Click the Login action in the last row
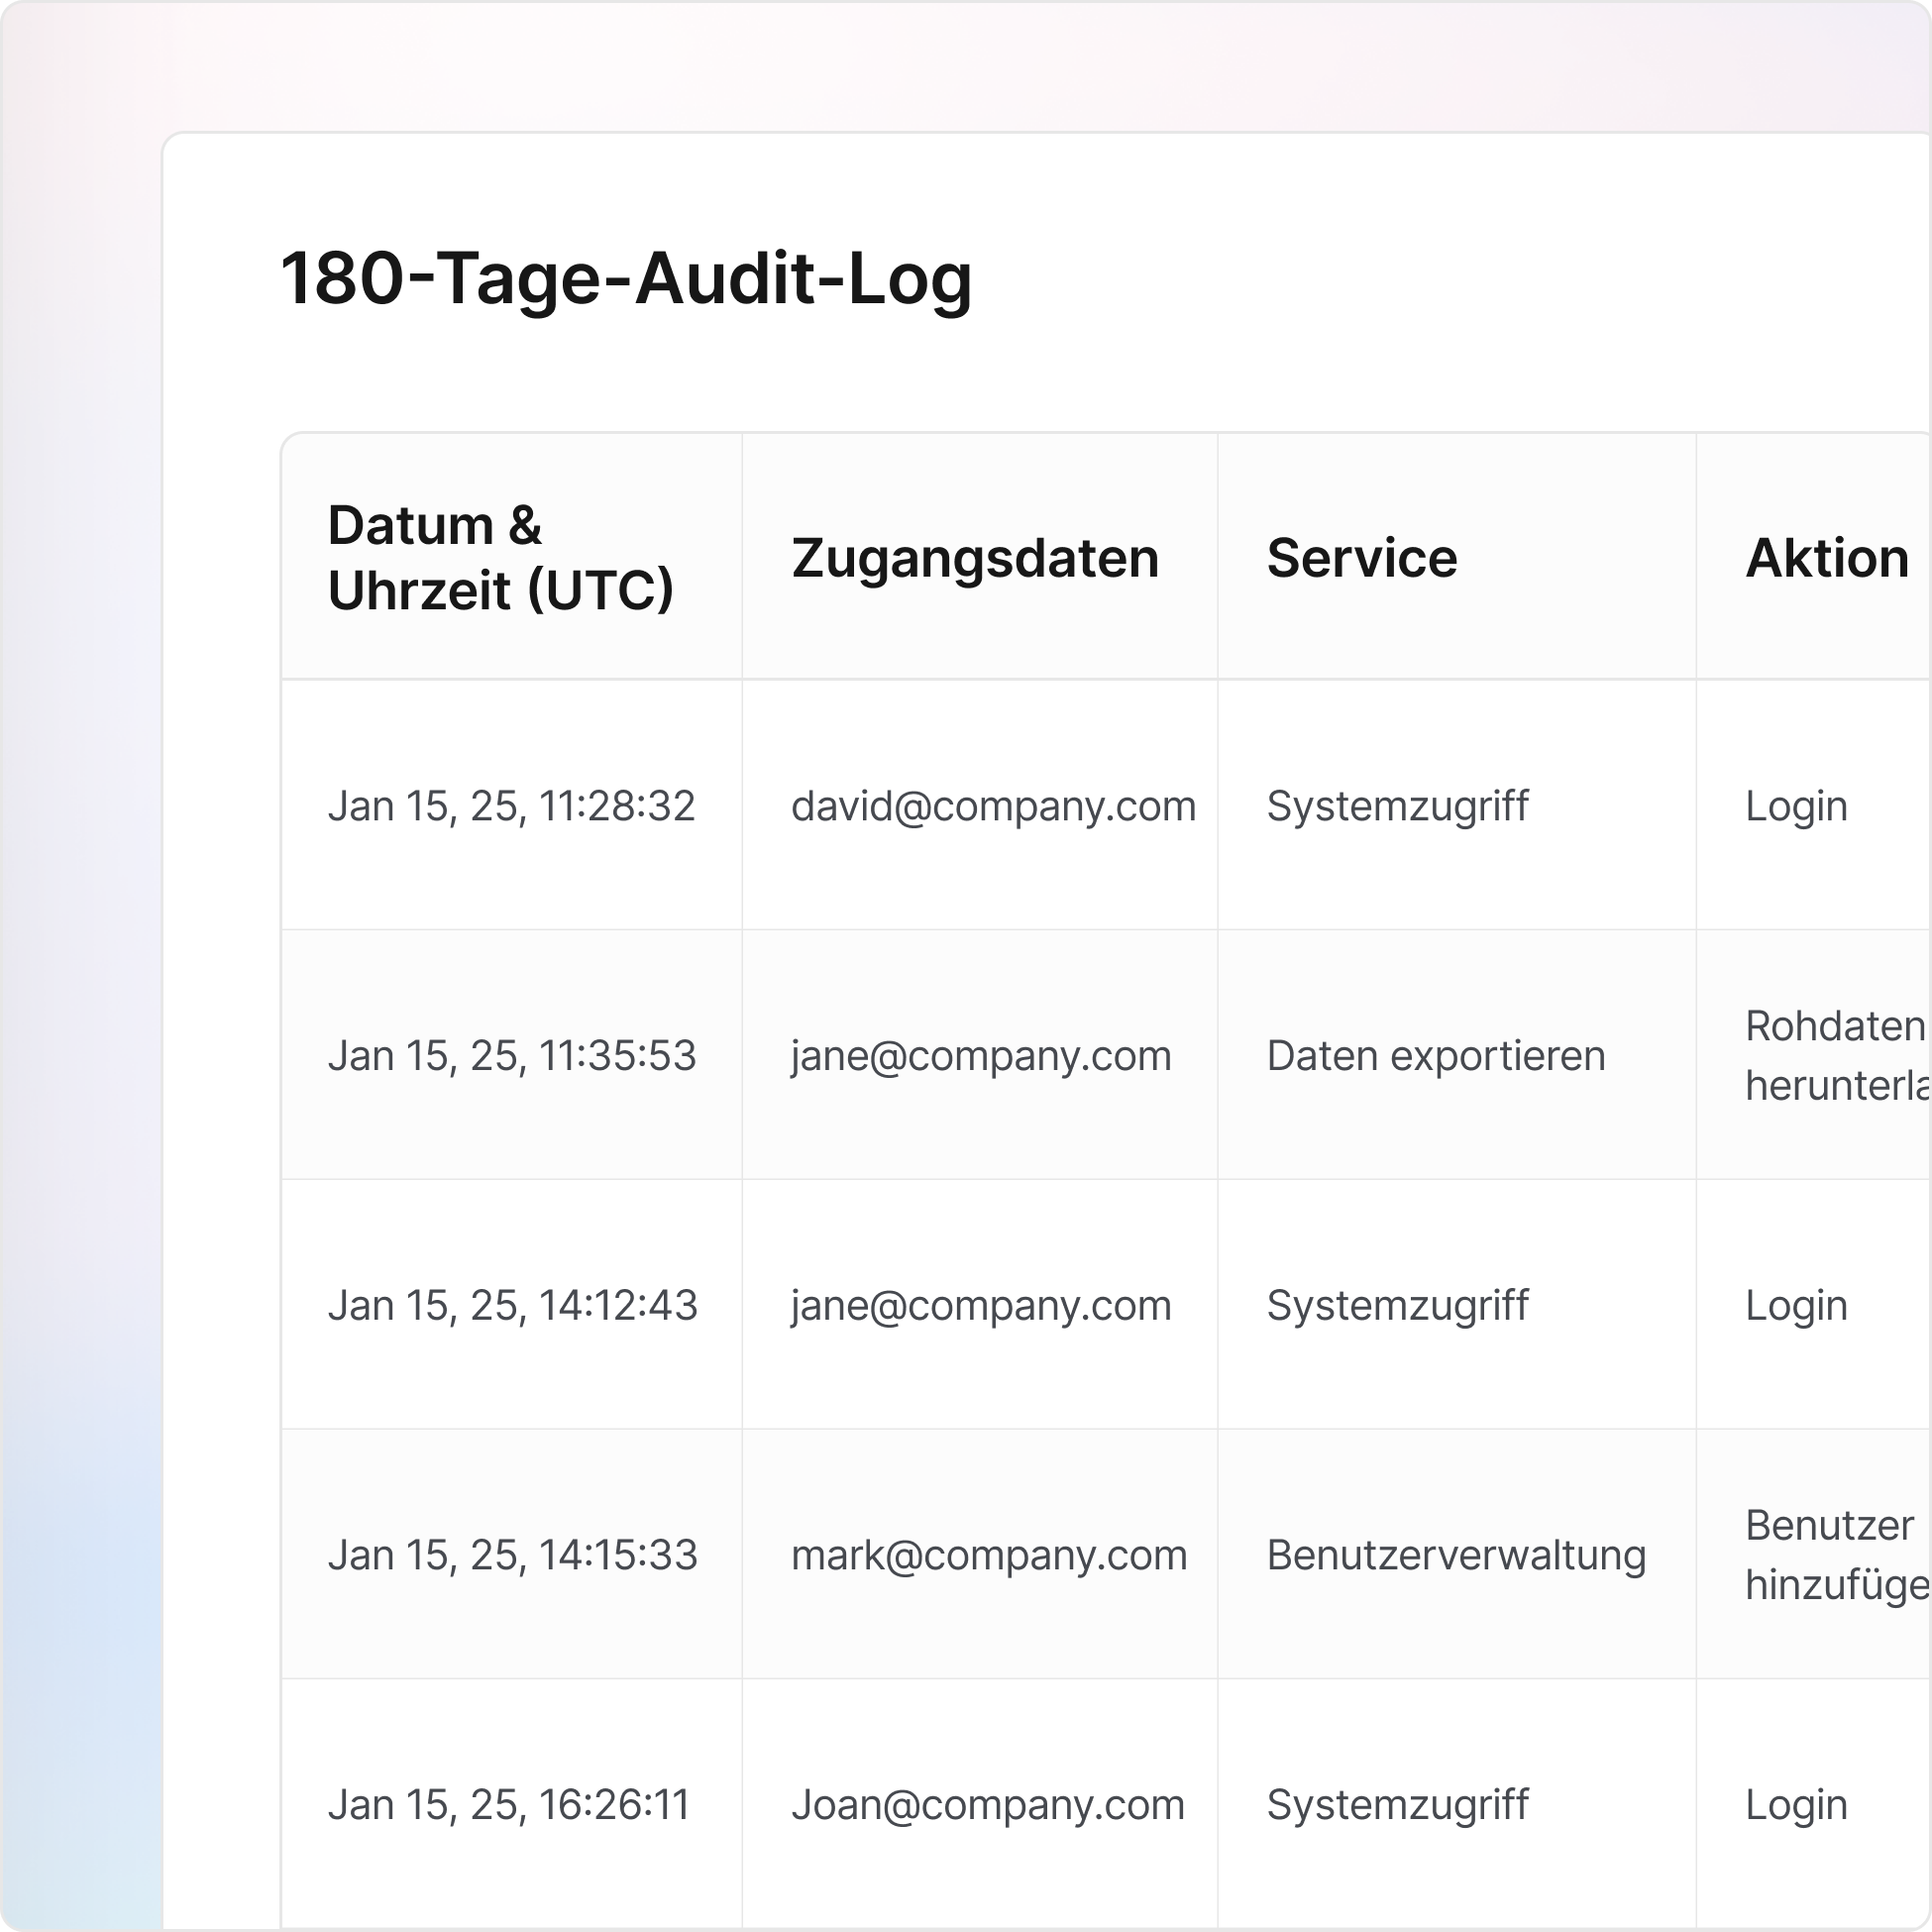1932x1932 pixels. point(1796,1805)
